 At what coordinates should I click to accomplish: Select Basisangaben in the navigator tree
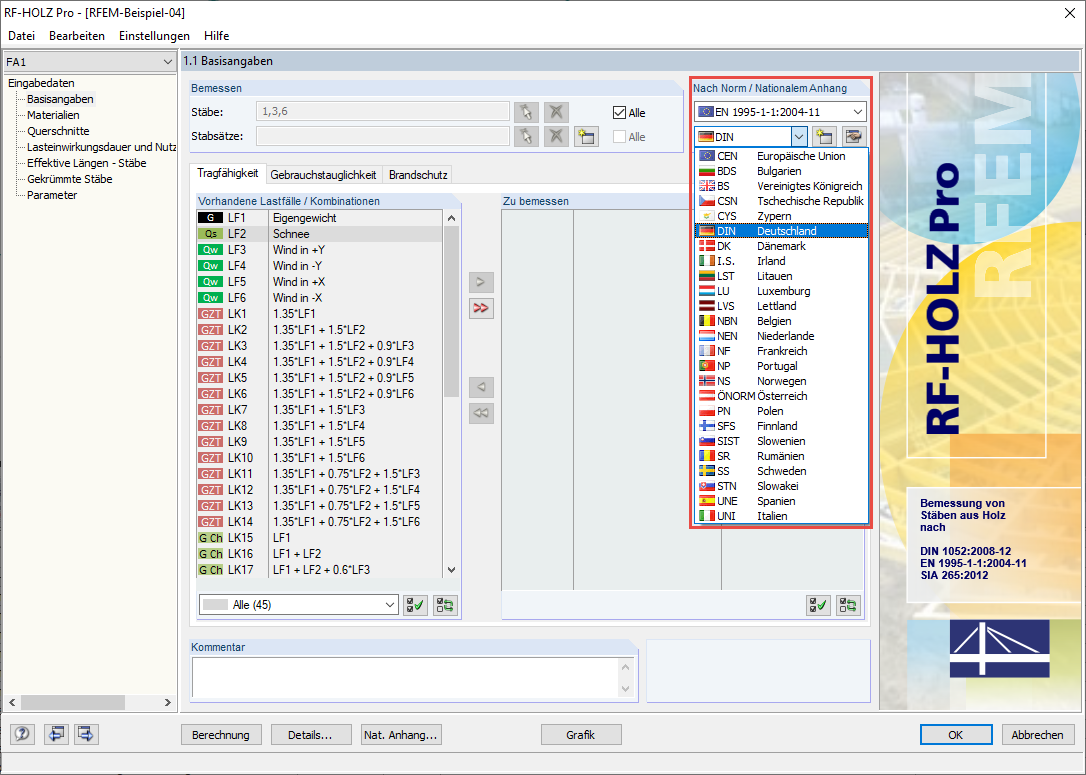coord(60,99)
